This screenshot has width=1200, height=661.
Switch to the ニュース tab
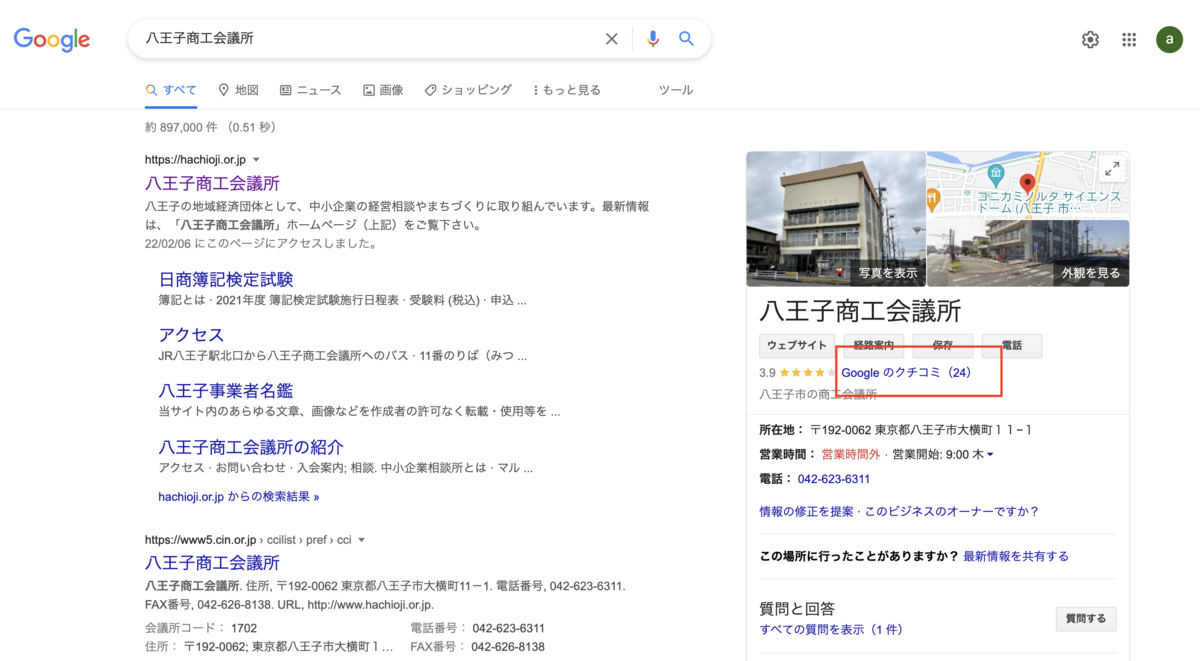pyautogui.click(x=313, y=89)
